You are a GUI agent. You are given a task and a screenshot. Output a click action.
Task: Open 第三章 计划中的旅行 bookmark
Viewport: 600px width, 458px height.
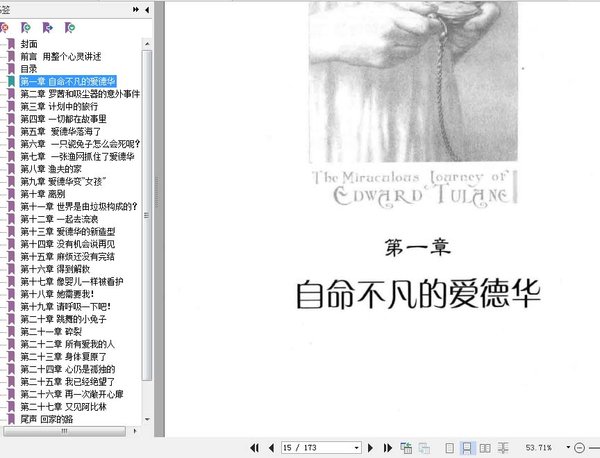[59, 106]
